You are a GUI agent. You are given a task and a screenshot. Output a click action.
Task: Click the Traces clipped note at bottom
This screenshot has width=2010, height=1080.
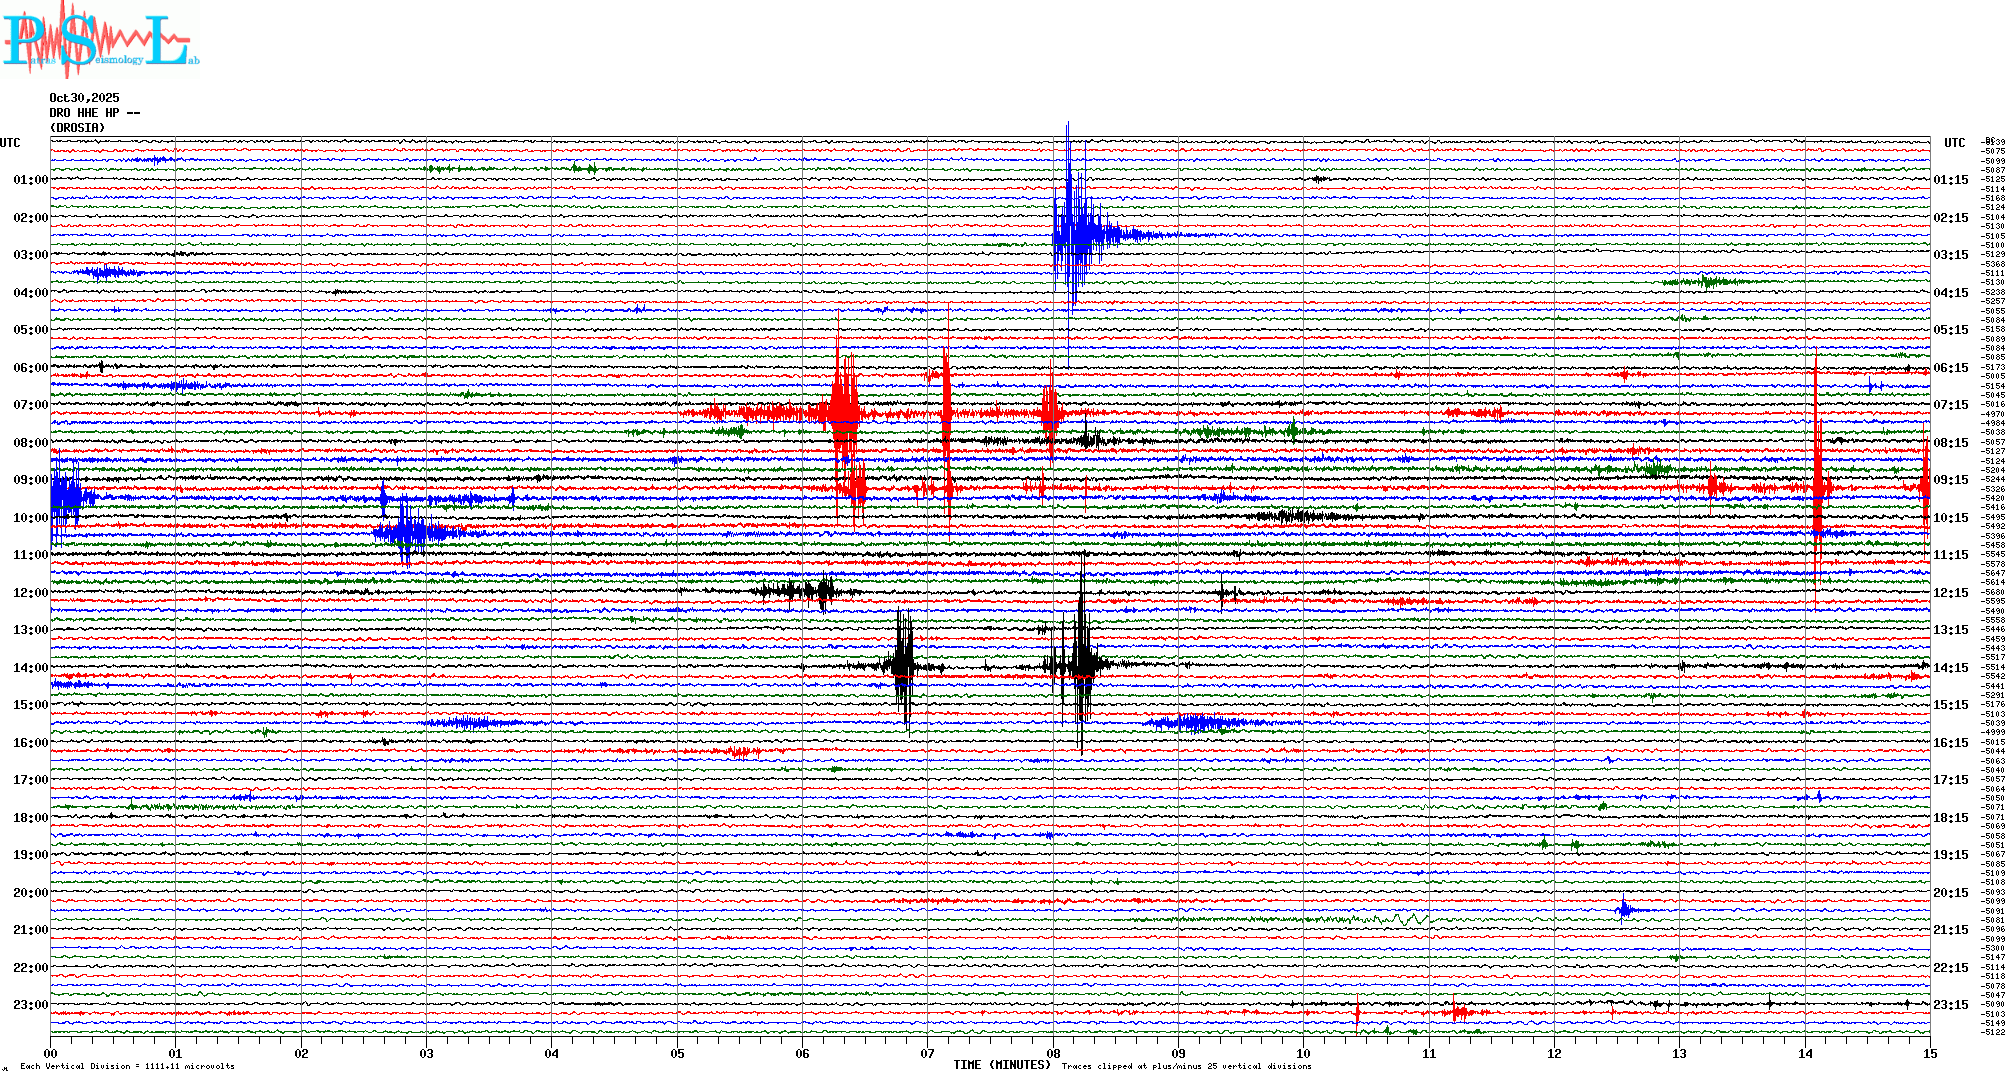click(1186, 1066)
